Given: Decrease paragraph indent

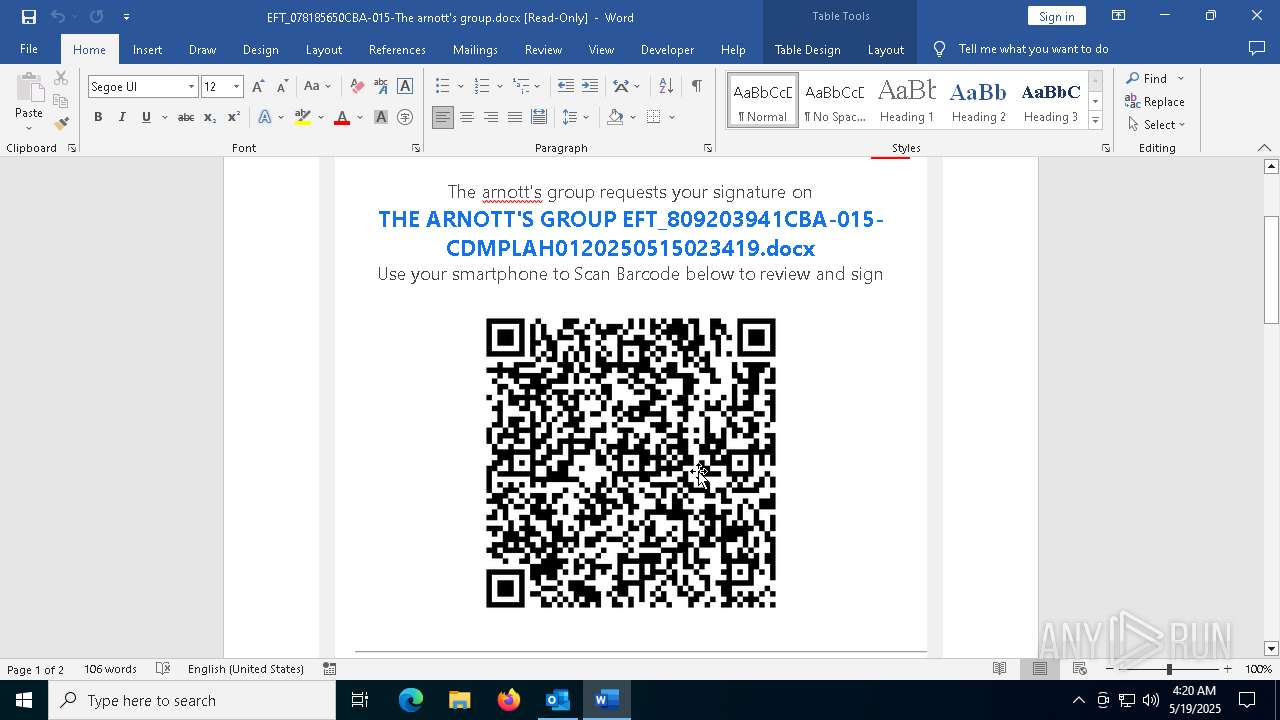Looking at the screenshot, I should click(x=565, y=87).
